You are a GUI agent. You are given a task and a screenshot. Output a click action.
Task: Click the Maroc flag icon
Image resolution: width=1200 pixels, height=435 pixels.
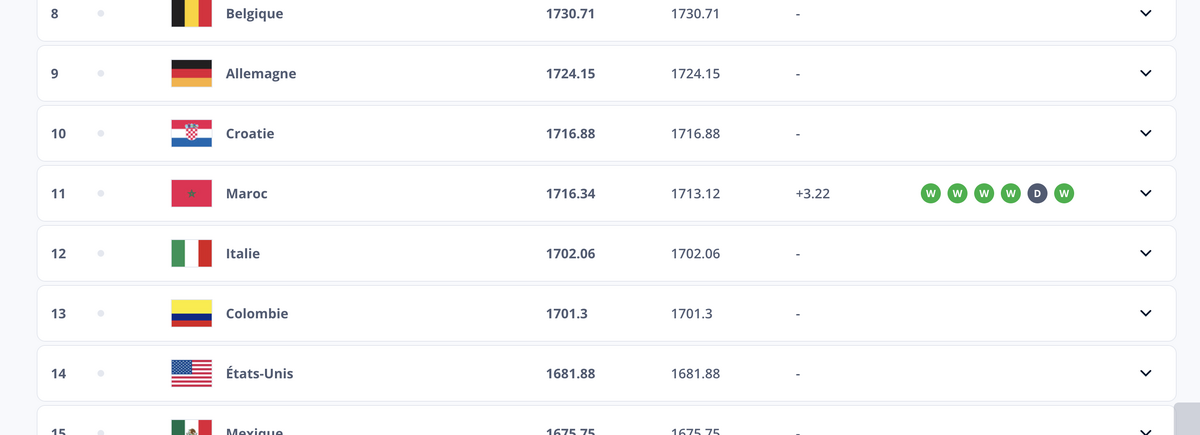point(191,193)
